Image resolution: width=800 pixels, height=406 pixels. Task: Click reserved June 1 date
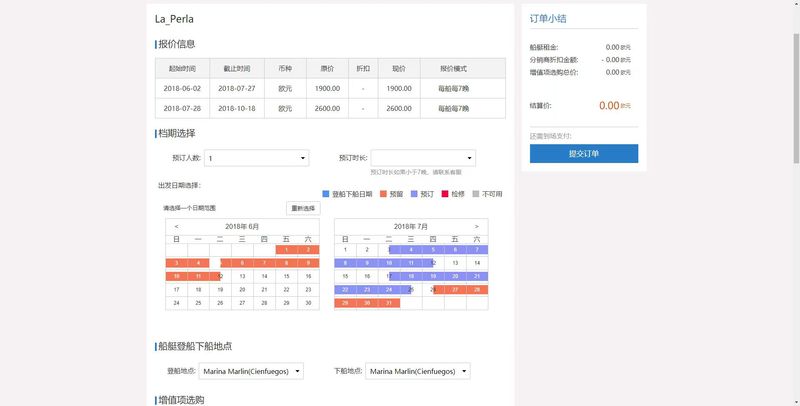coord(286,250)
